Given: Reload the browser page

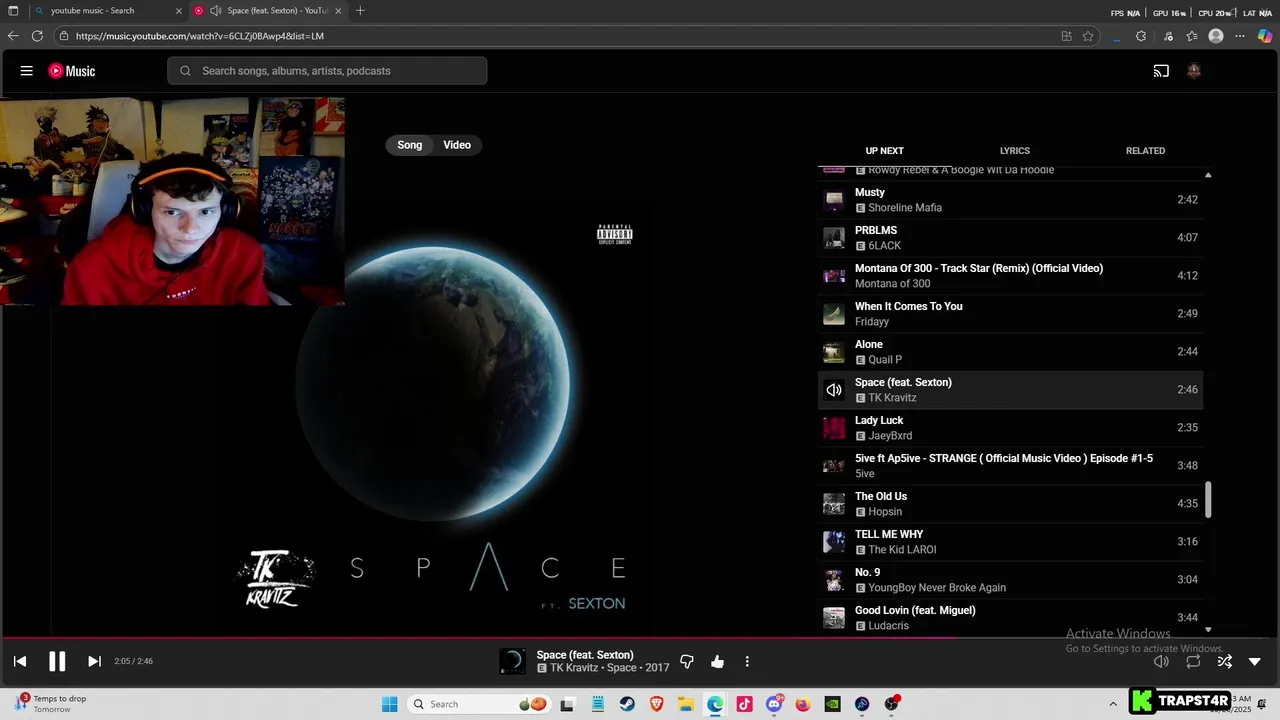Looking at the screenshot, I should tap(37, 36).
